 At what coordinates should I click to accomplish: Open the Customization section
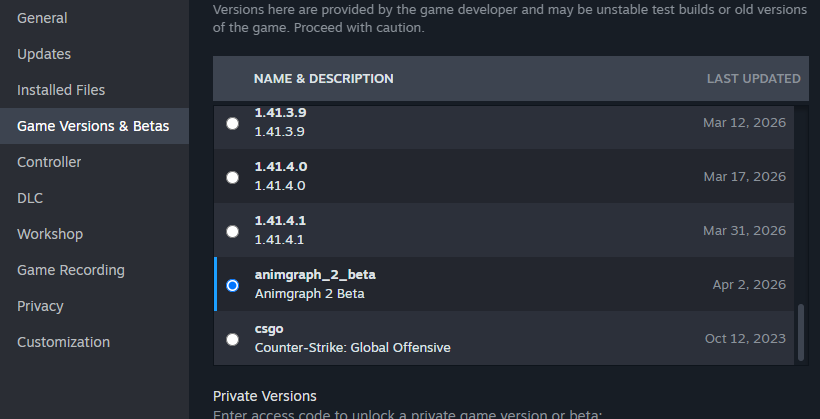(63, 342)
